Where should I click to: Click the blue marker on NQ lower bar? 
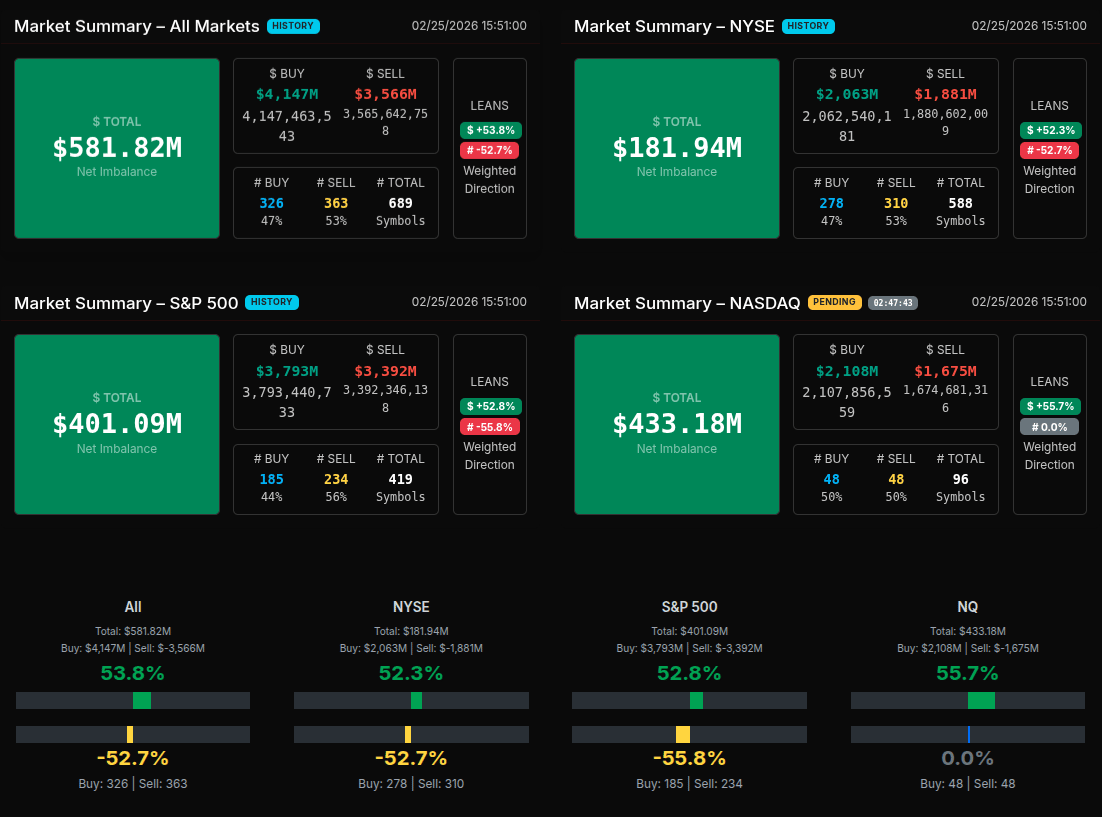point(968,734)
